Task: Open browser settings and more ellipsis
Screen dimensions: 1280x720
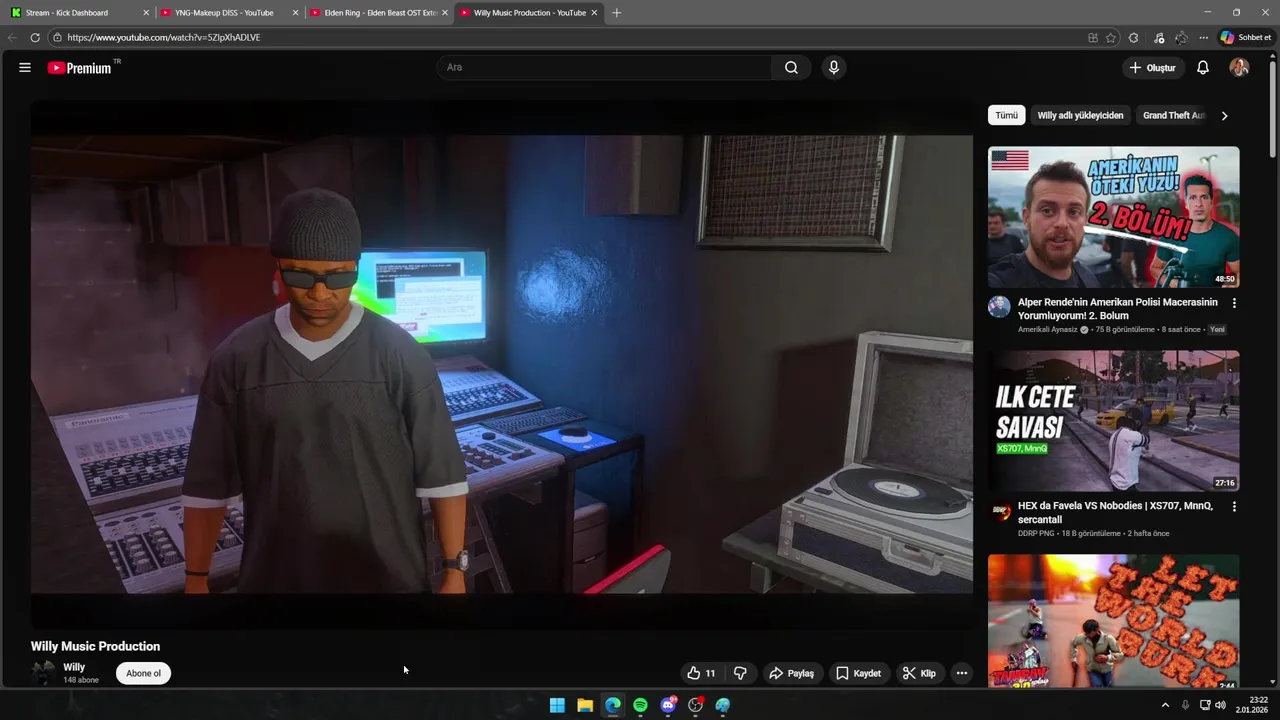Action: pos(1204,37)
